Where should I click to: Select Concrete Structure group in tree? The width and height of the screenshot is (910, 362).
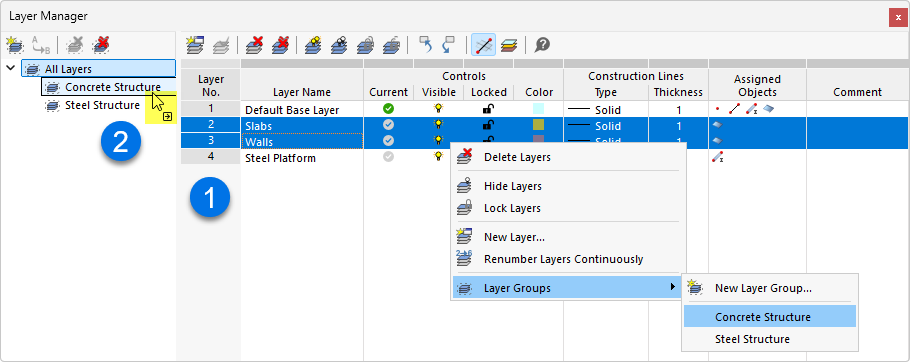[x=113, y=87]
